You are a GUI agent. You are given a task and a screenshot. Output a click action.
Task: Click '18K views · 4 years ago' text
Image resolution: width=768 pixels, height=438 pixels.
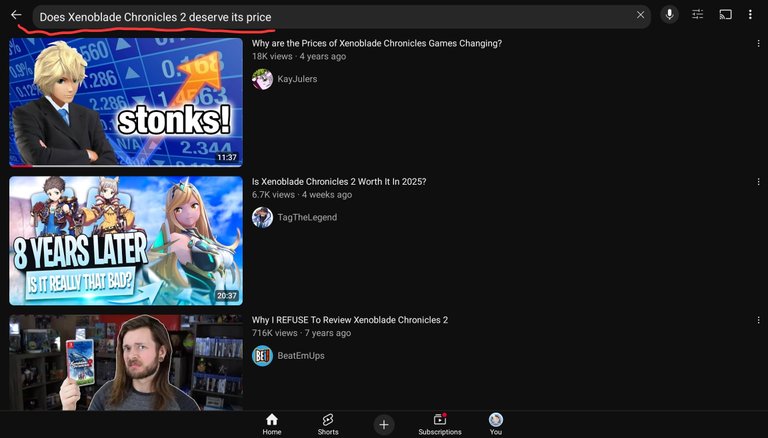(x=299, y=56)
